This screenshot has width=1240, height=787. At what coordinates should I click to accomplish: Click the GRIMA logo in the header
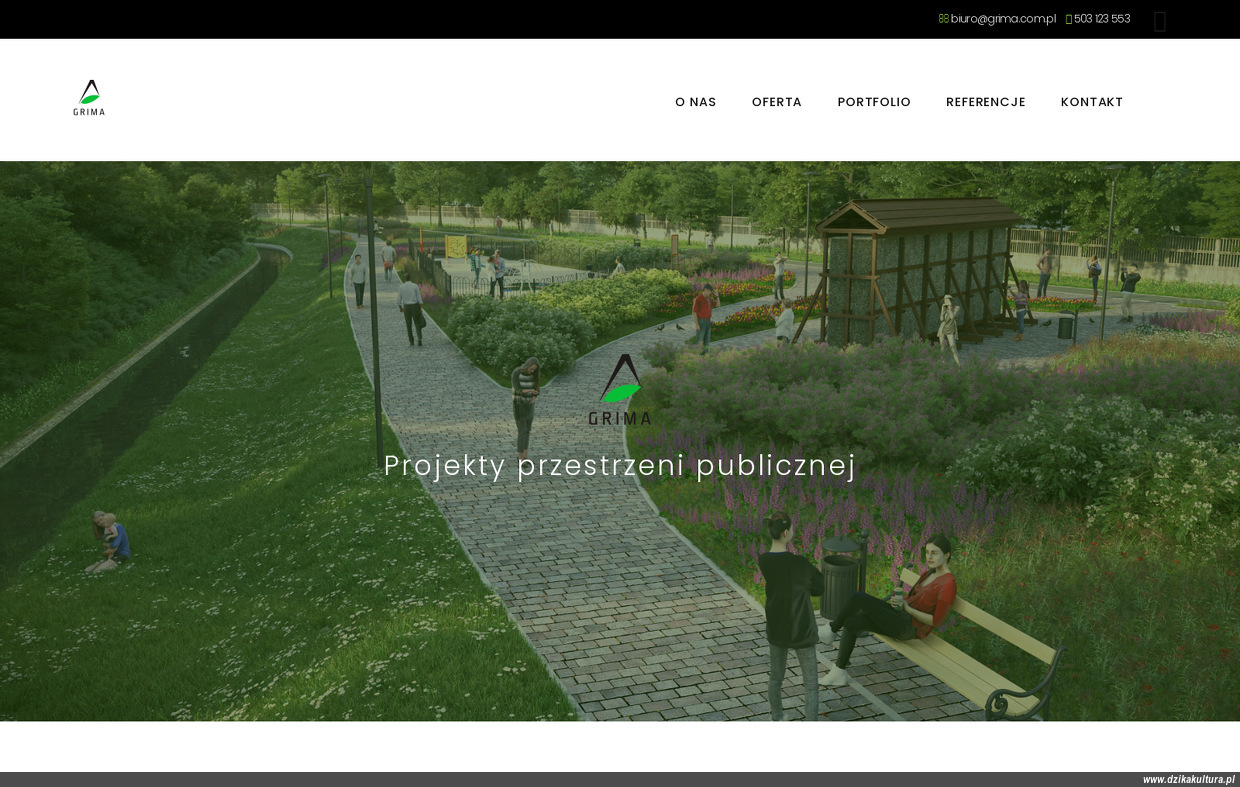click(x=89, y=98)
